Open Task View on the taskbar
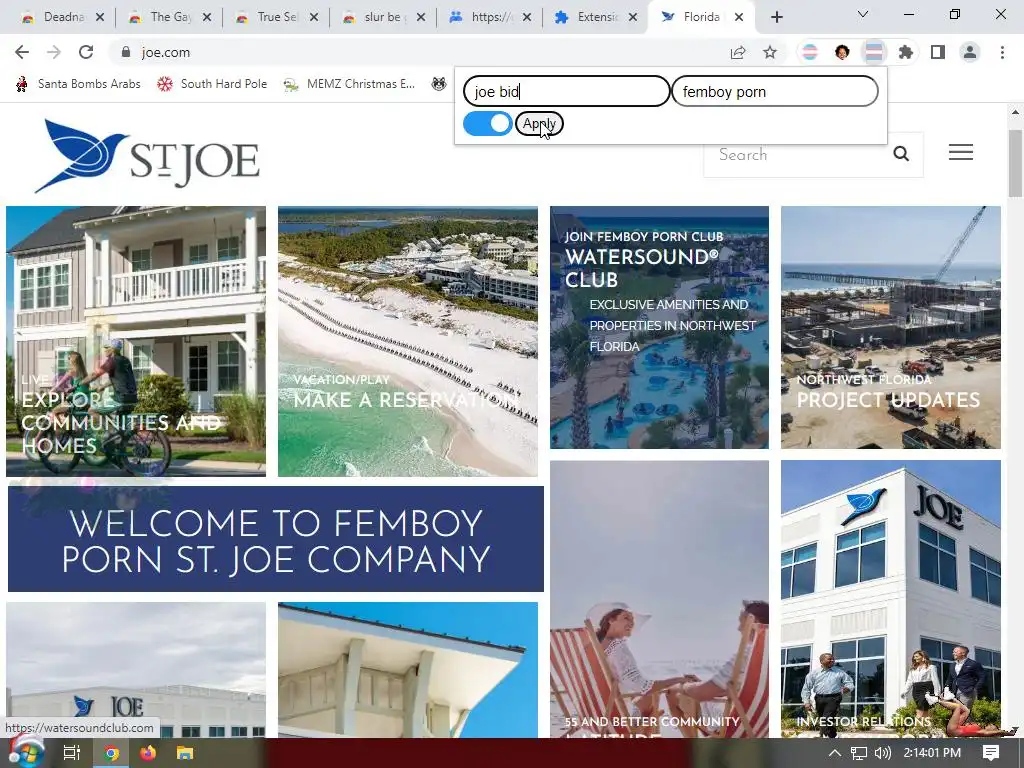This screenshot has height=768, width=1024. click(71, 753)
